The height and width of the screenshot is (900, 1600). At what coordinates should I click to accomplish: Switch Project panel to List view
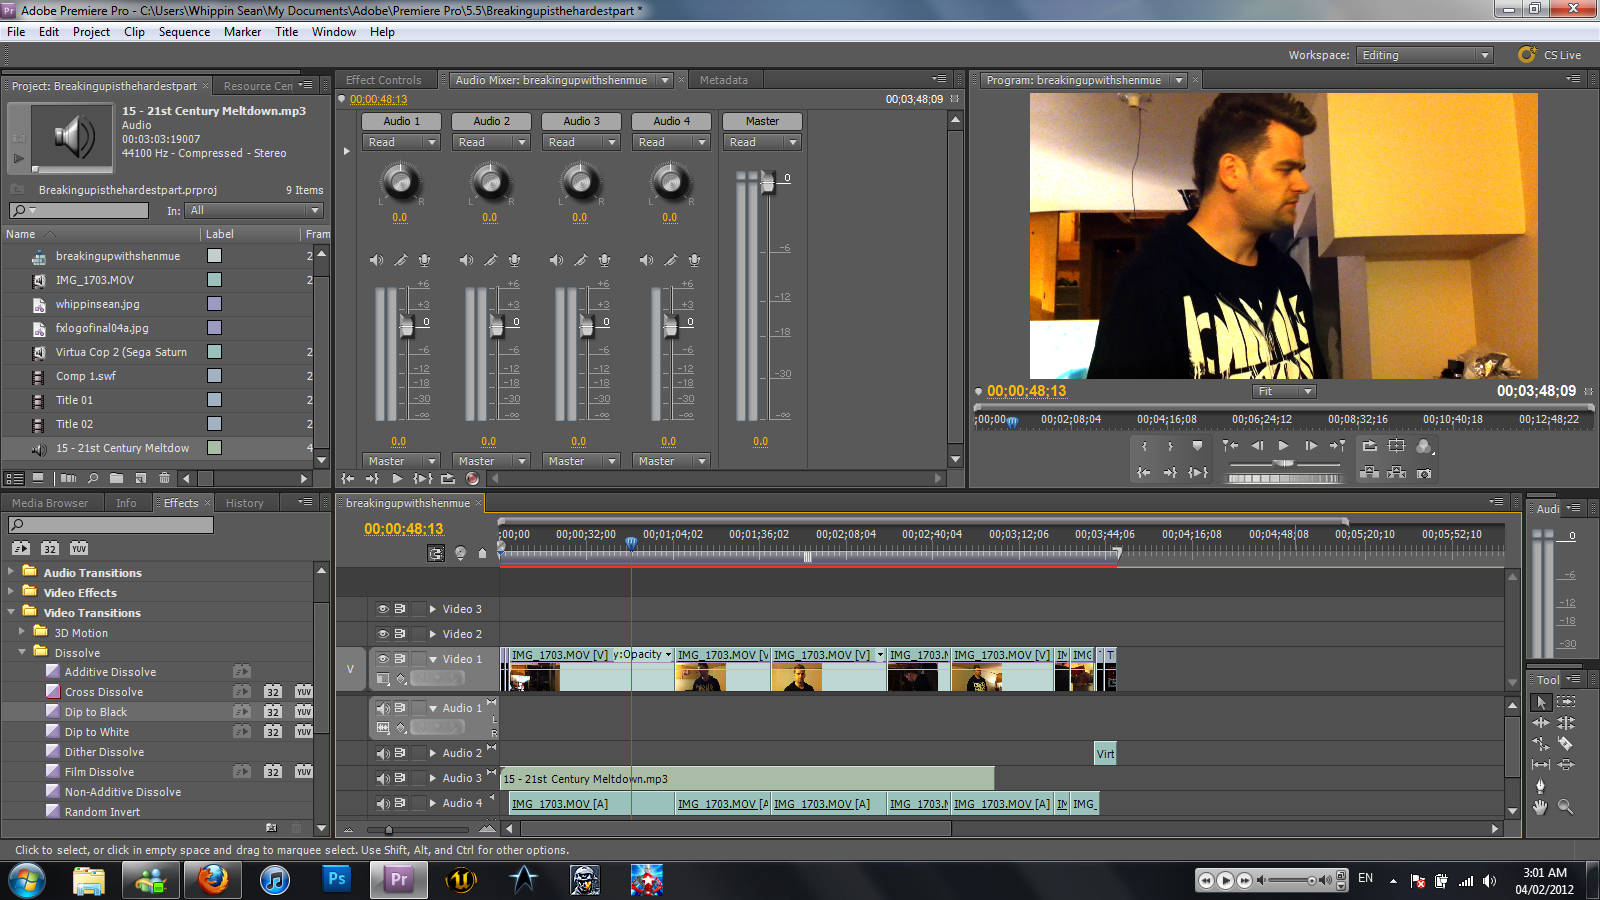14,479
